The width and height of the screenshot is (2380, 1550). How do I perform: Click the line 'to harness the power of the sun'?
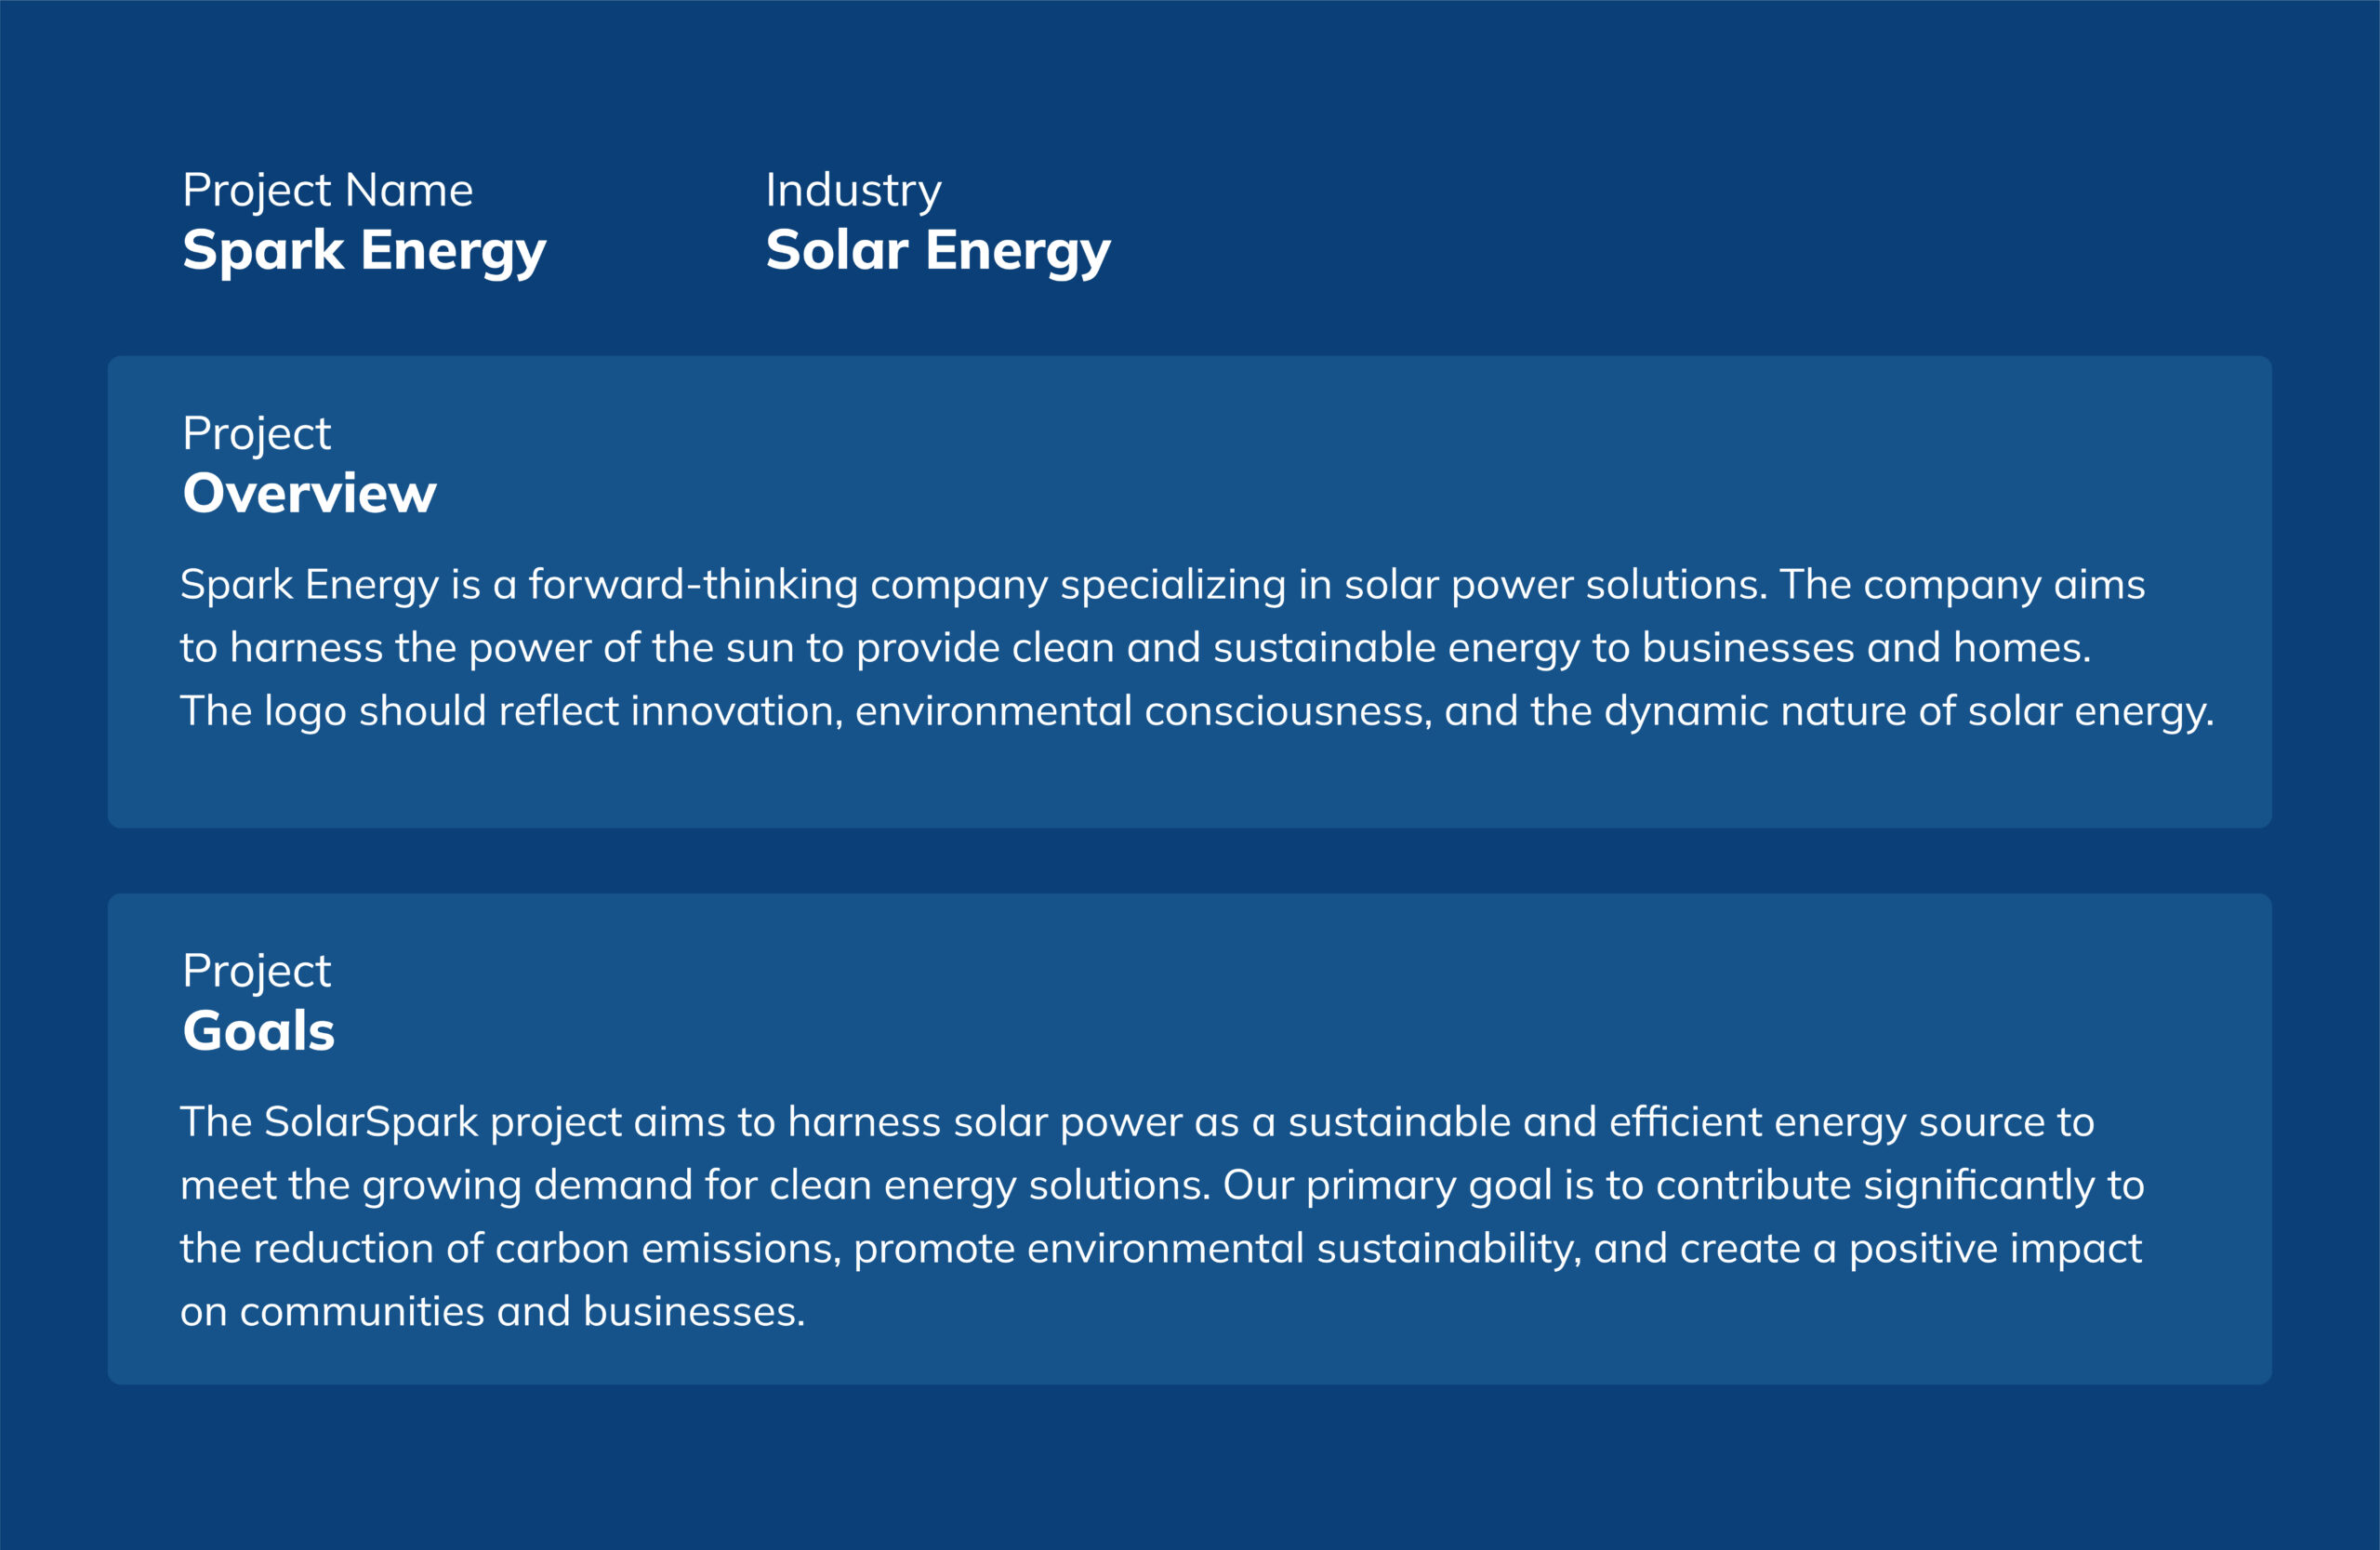(x=1135, y=649)
